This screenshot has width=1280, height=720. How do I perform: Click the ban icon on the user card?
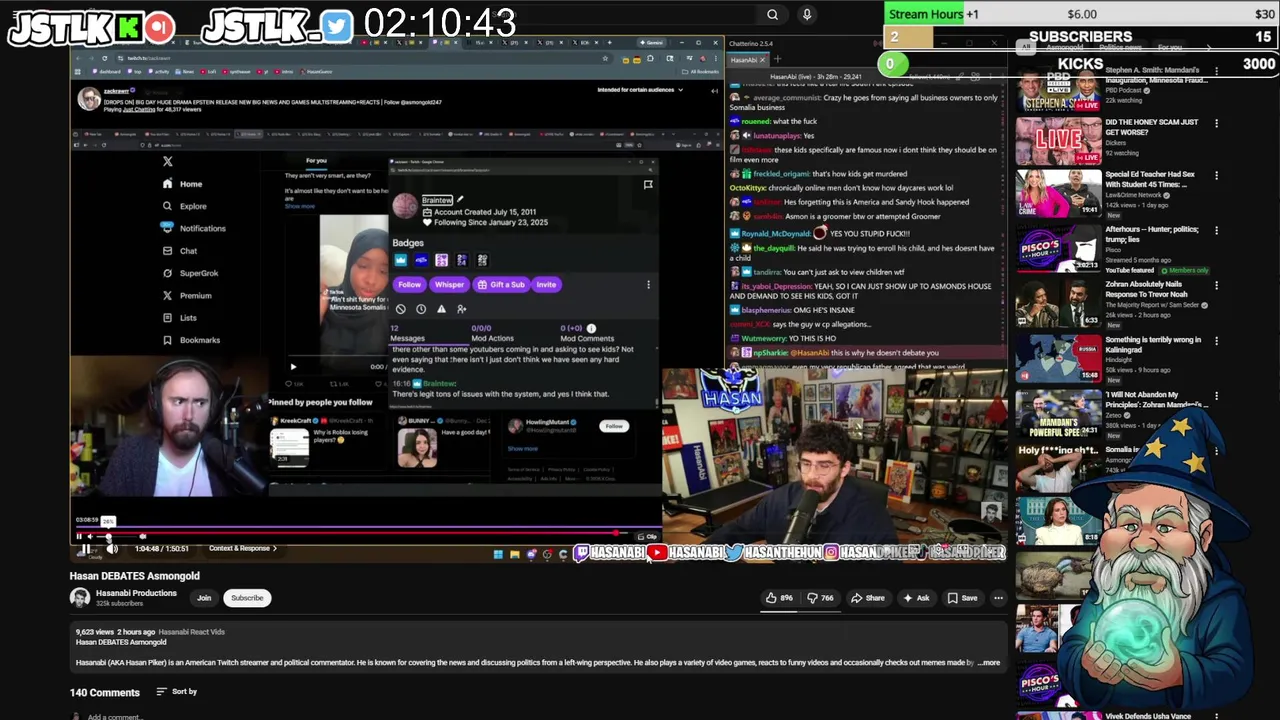pyautogui.click(x=400, y=309)
